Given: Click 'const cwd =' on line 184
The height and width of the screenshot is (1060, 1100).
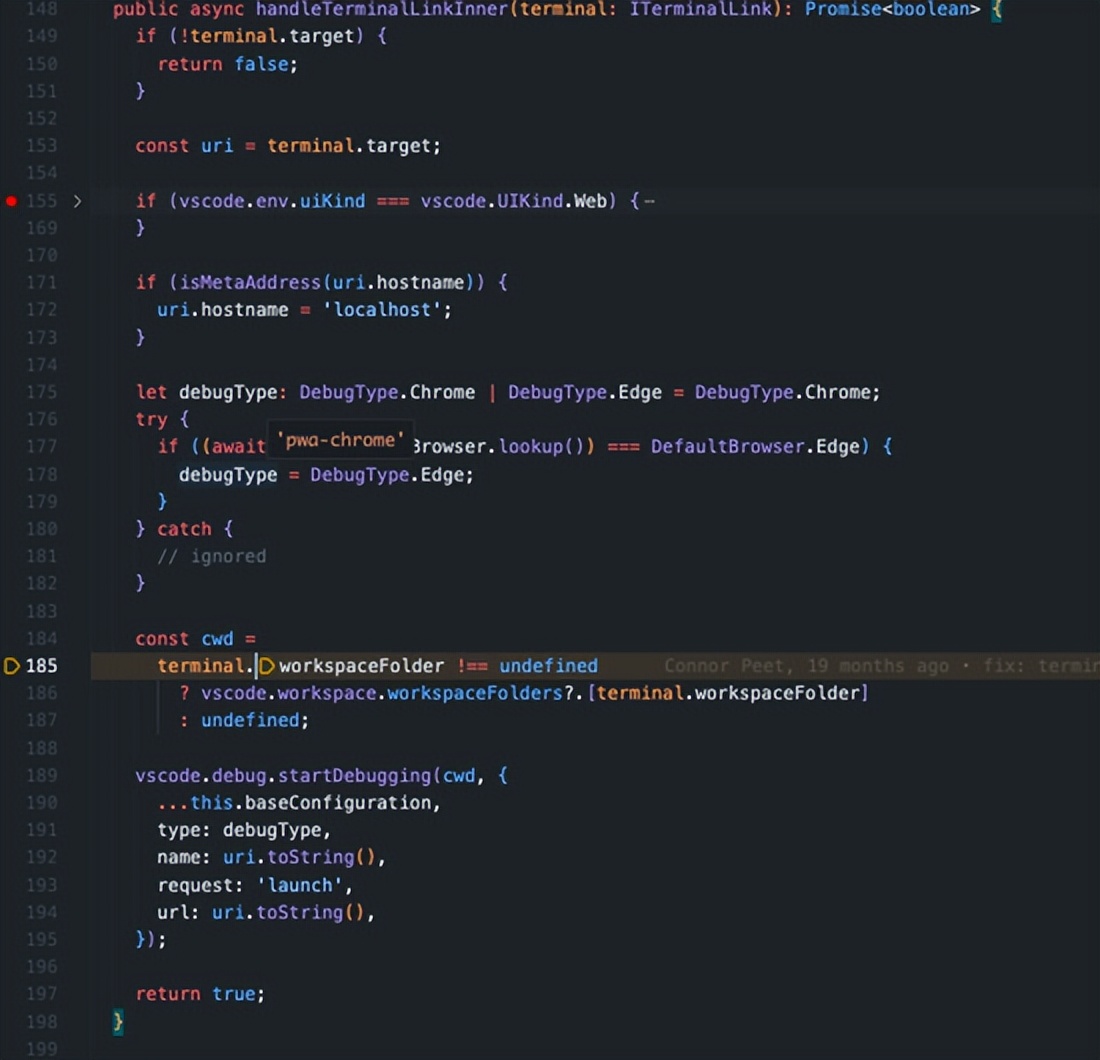Looking at the screenshot, I should 196,639.
